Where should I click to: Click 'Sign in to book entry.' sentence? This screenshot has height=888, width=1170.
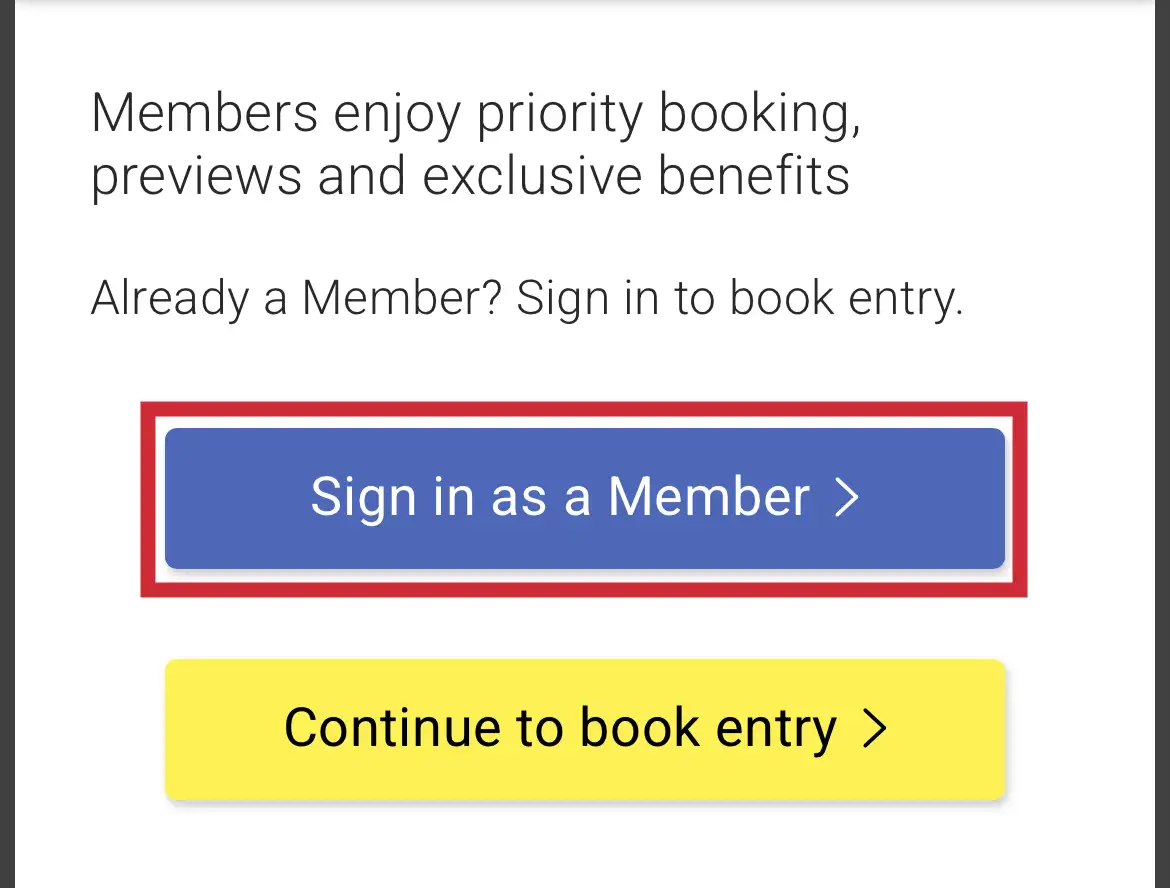[x=740, y=298]
